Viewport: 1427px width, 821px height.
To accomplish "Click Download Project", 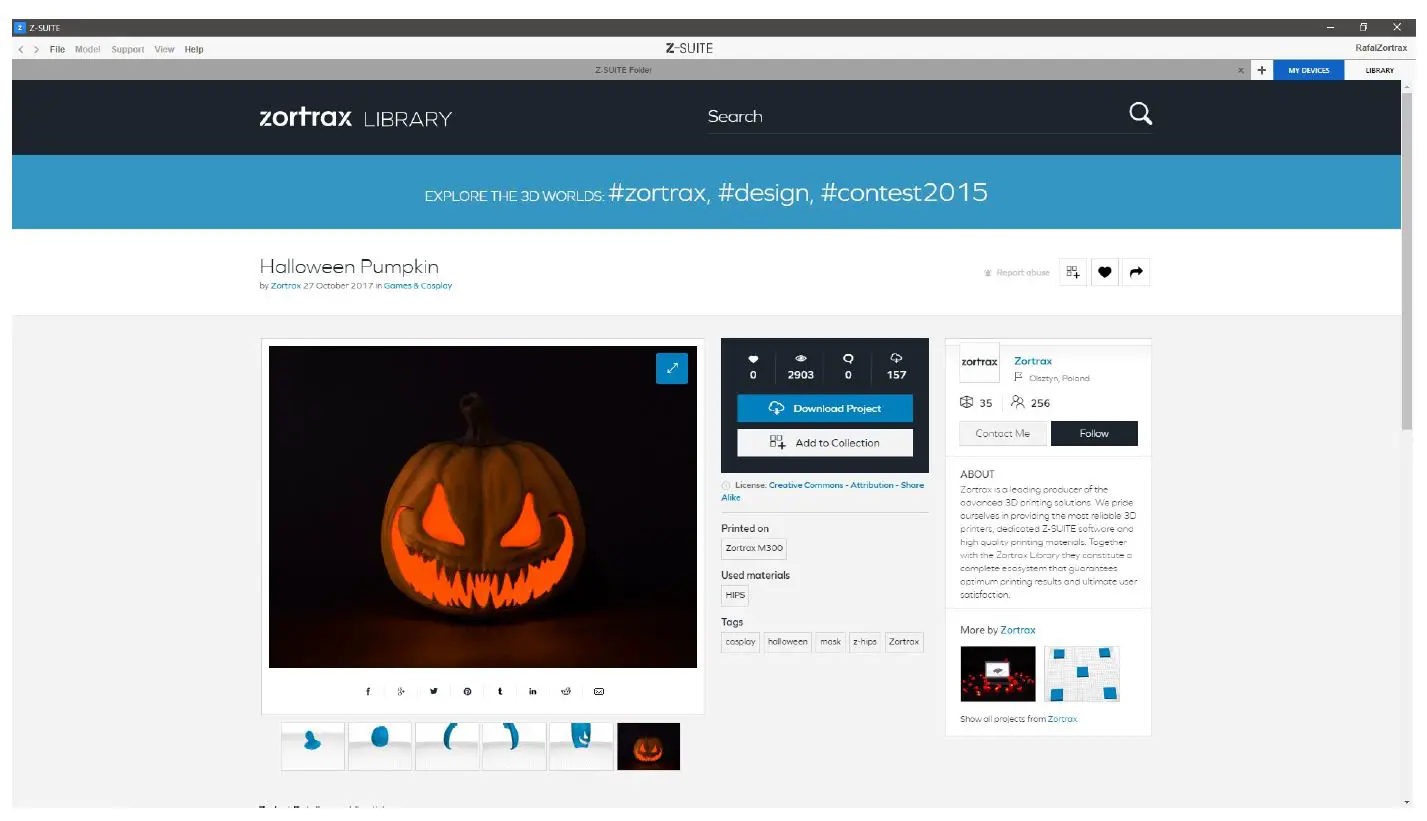I will [x=824, y=408].
